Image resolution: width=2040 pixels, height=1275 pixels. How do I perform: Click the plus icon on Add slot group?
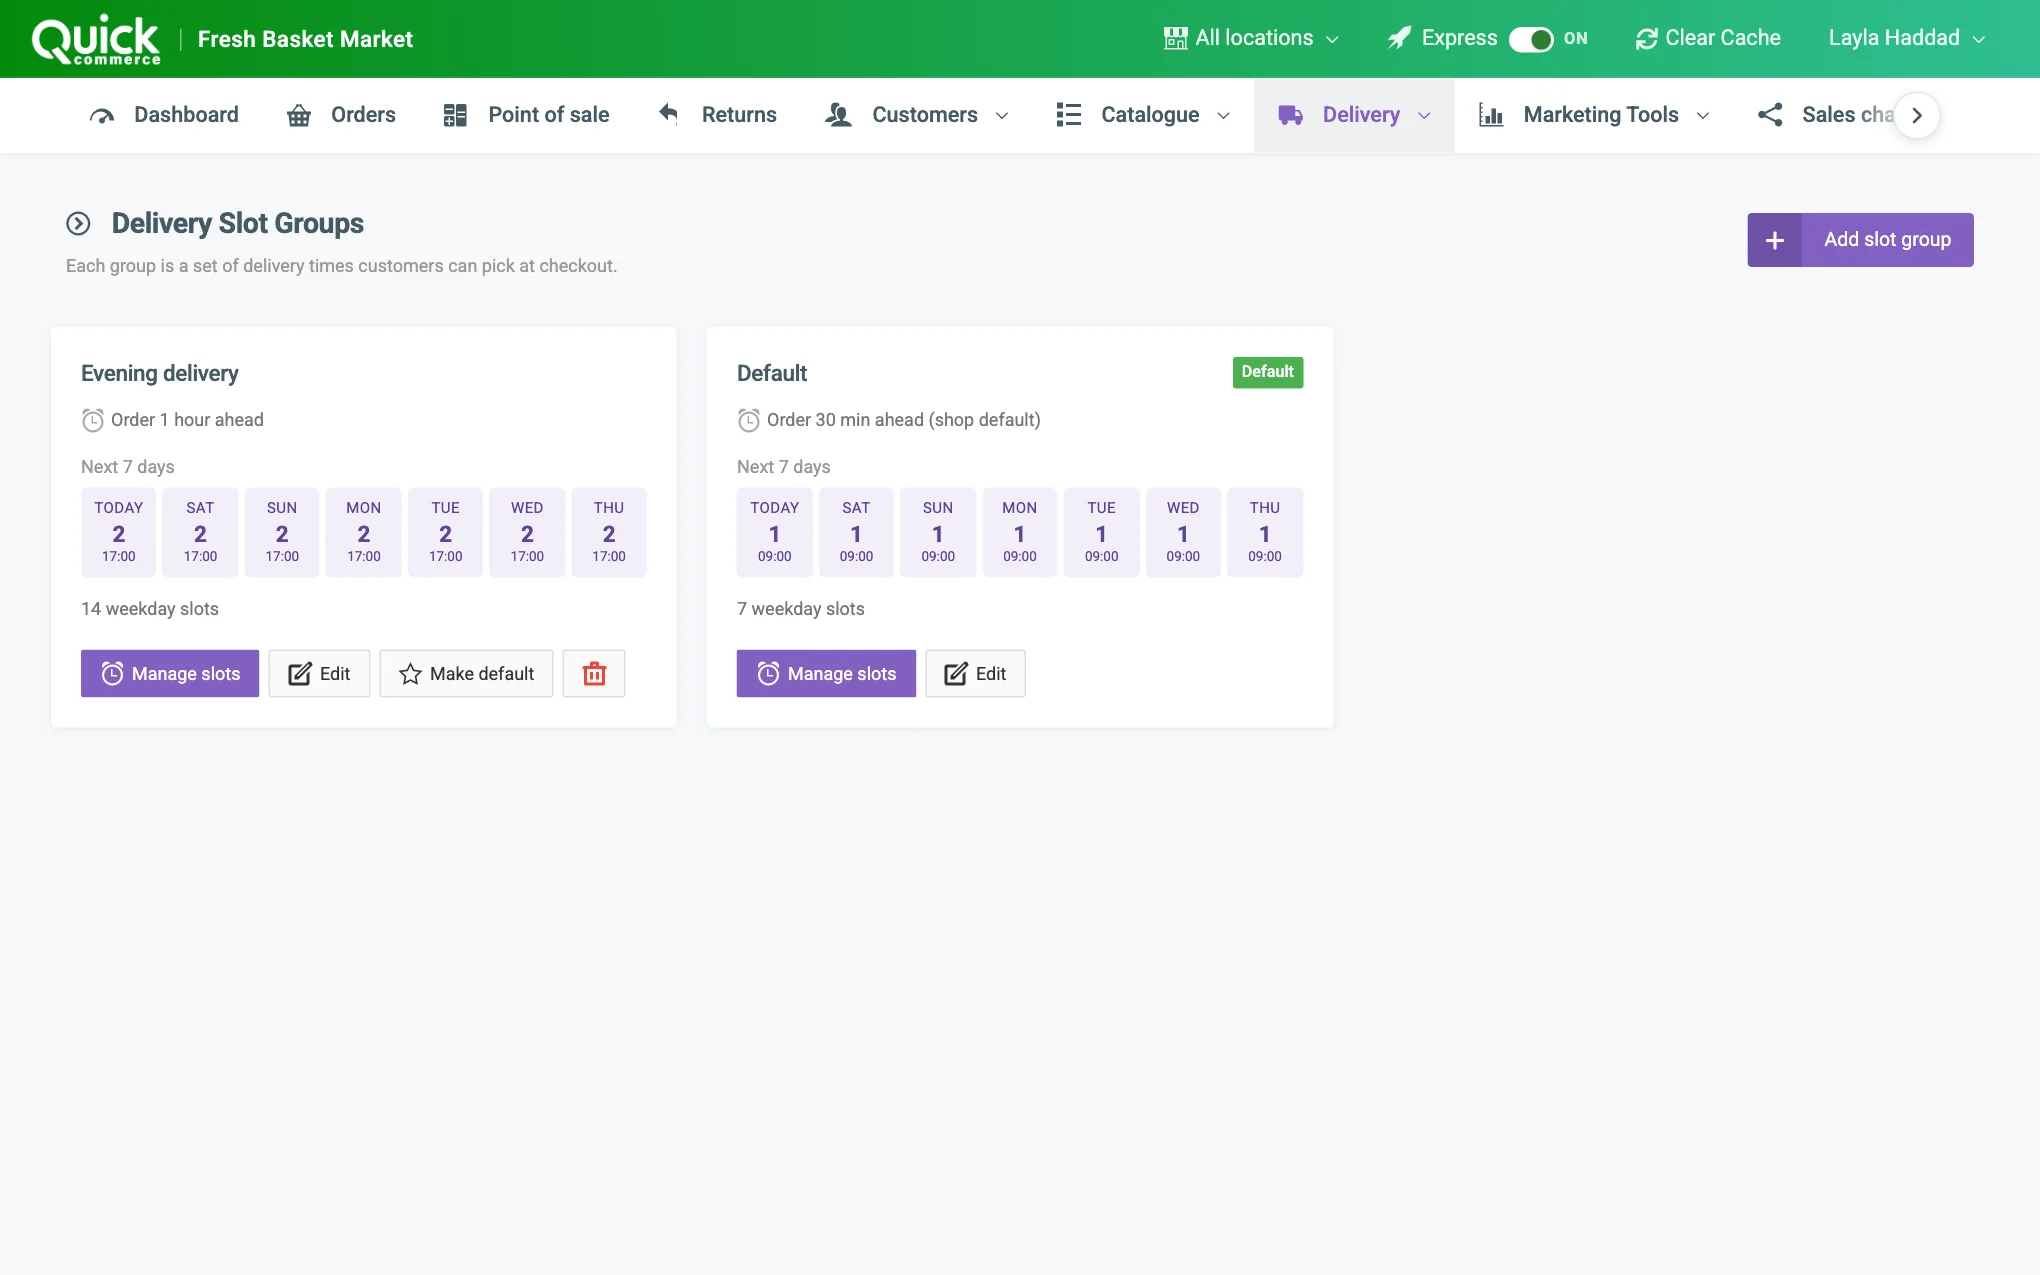(x=1774, y=240)
